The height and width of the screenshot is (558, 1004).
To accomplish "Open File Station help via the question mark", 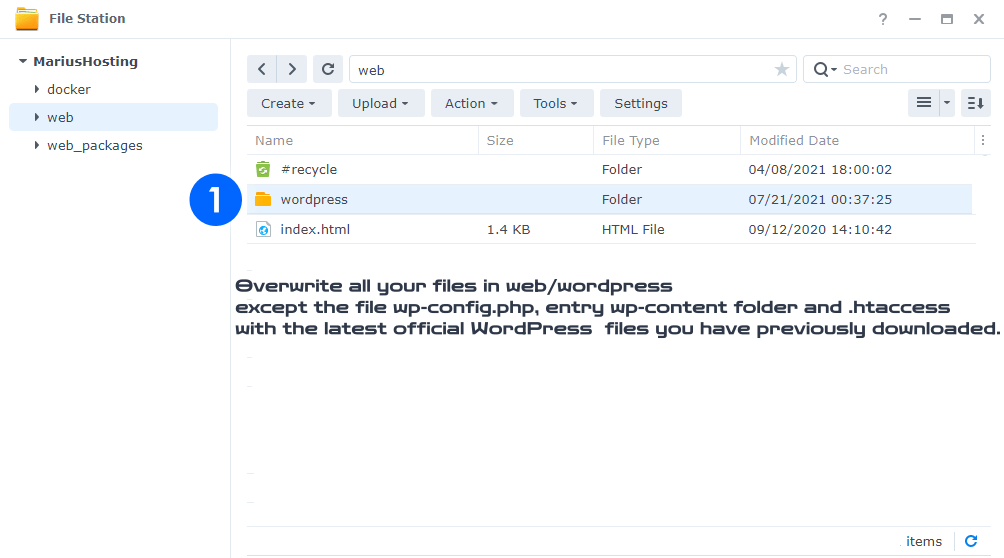I will pos(883,19).
